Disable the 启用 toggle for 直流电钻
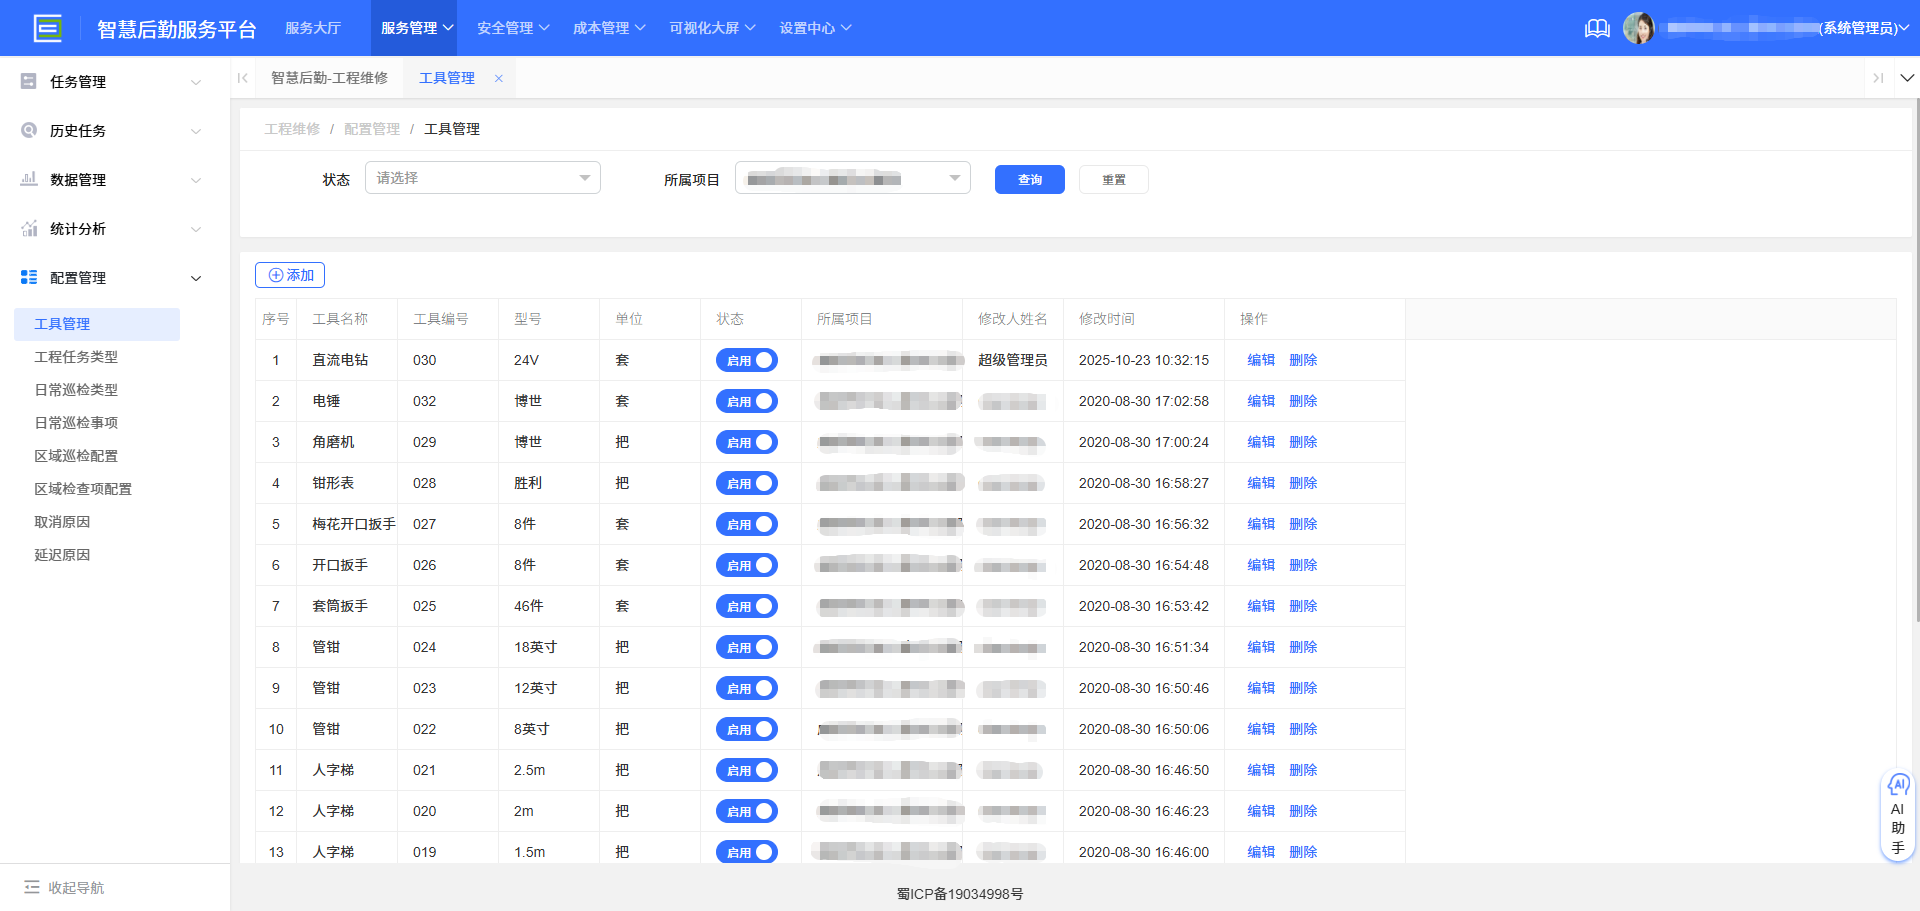Image resolution: width=1920 pixels, height=911 pixels. tap(747, 359)
